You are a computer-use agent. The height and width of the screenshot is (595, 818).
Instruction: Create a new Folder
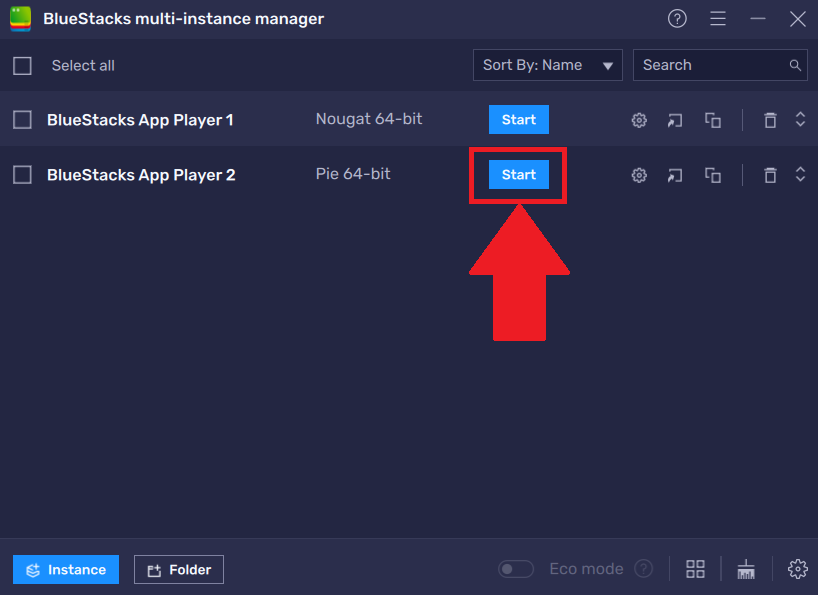tap(179, 569)
